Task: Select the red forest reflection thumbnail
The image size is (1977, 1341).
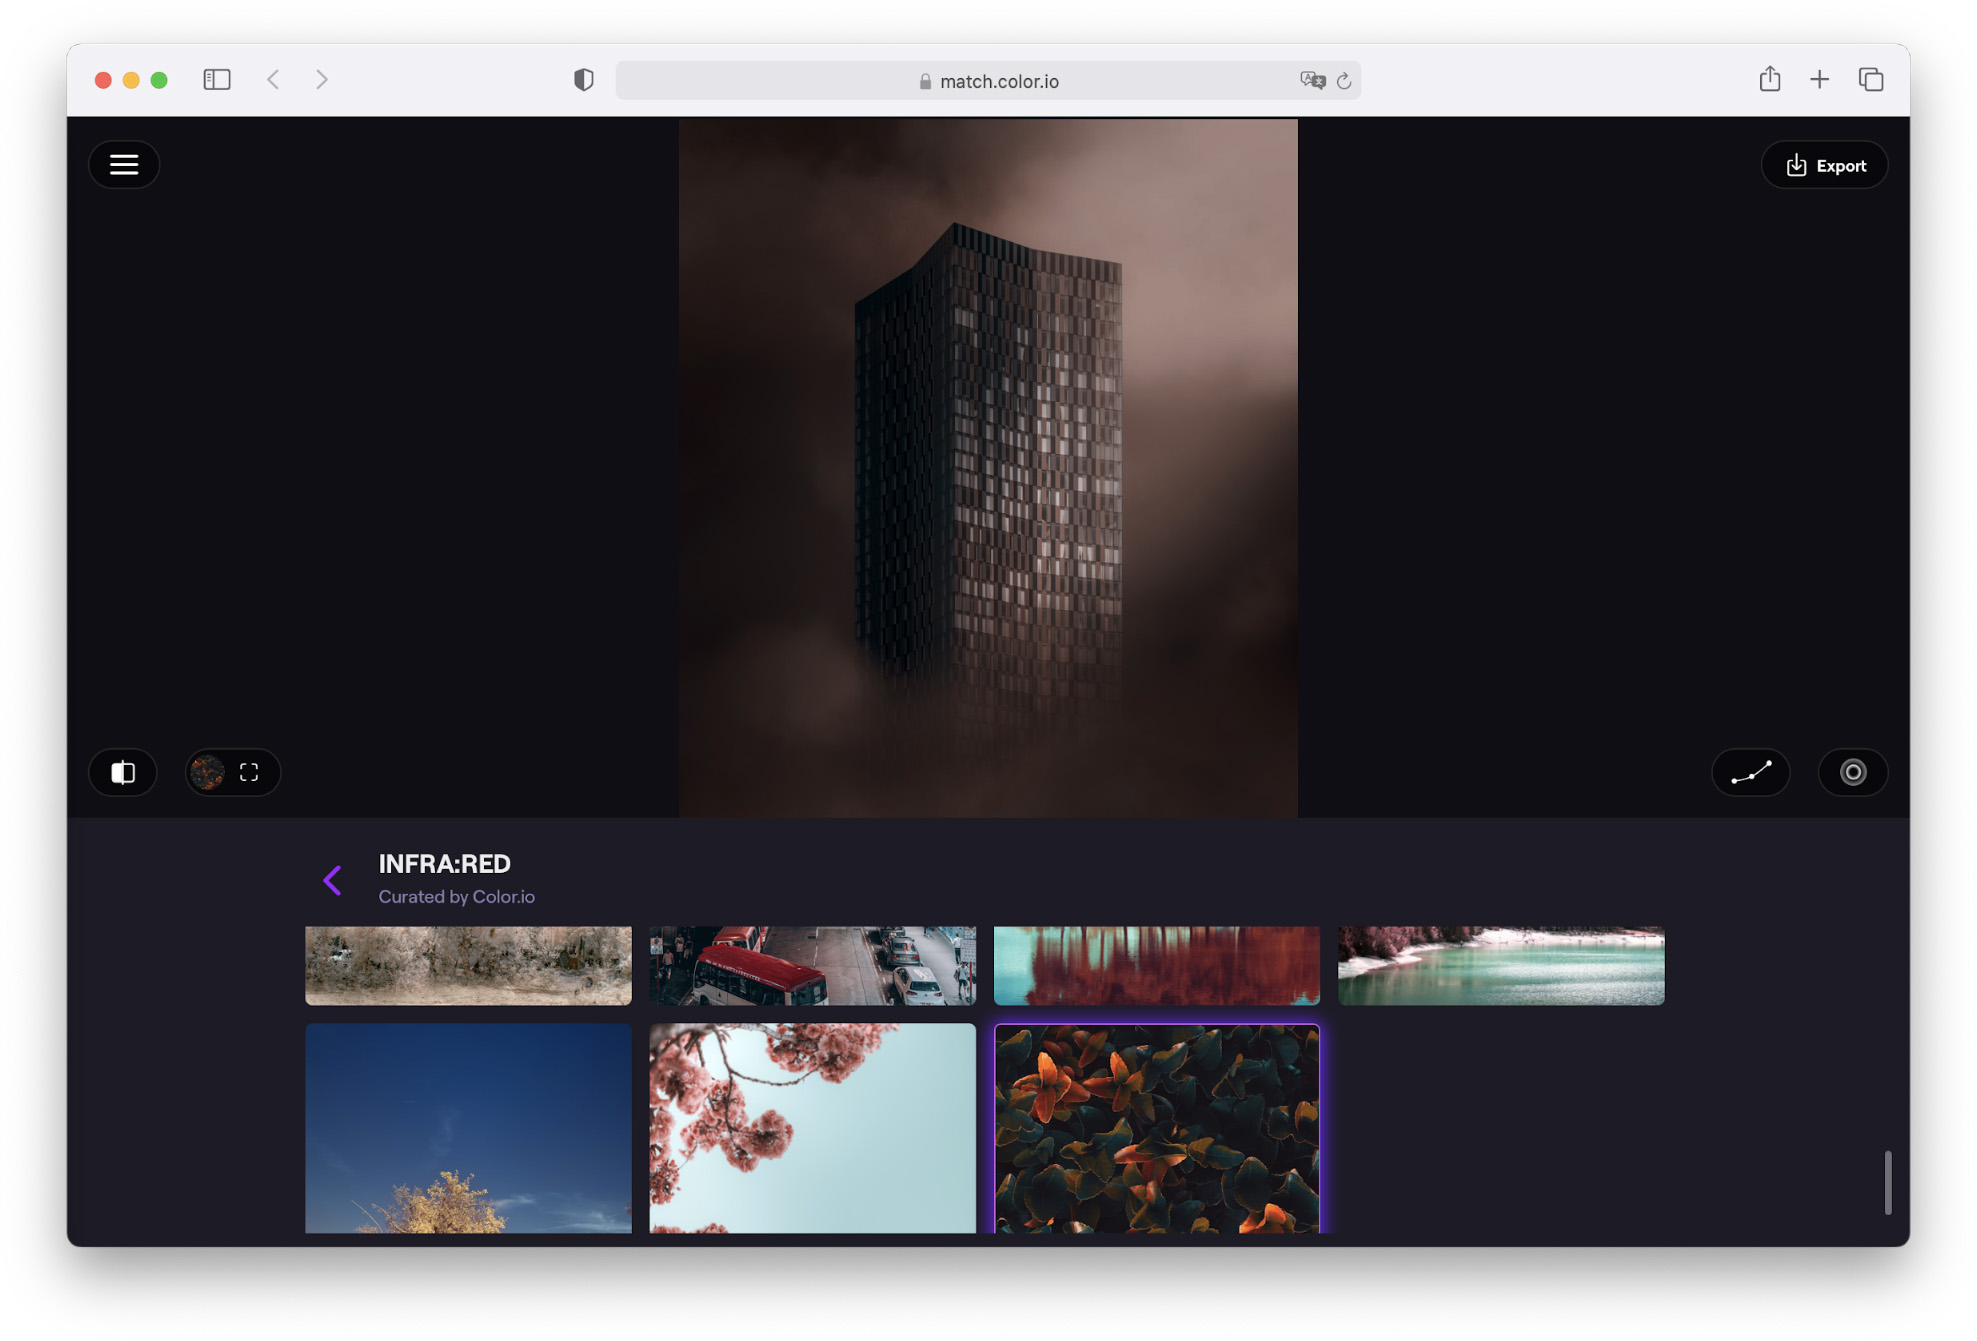Action: tap(1156, 965)
